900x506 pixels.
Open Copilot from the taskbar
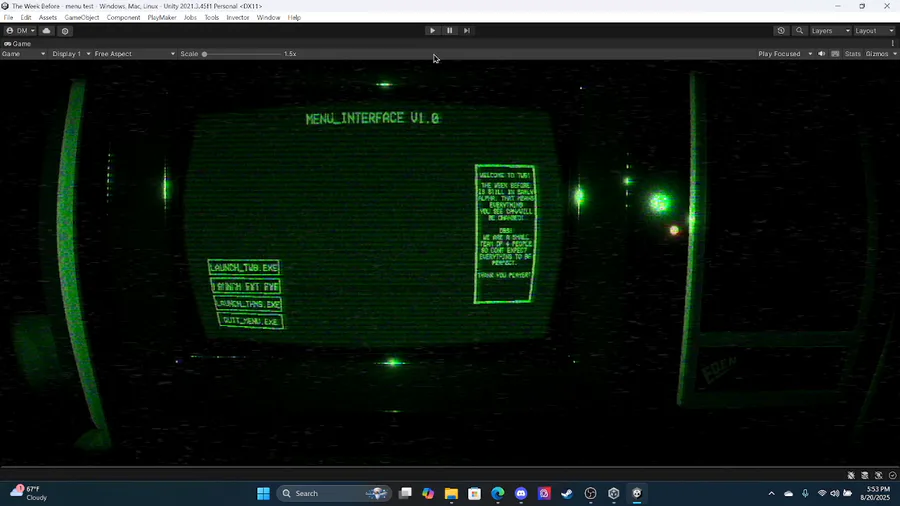coord(428,493)
